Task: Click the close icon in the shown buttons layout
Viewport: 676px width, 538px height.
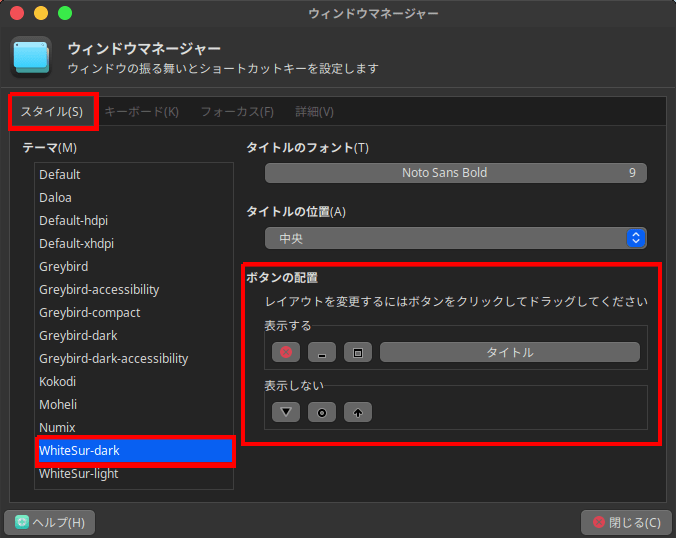Action: click(x=286, y=352)
